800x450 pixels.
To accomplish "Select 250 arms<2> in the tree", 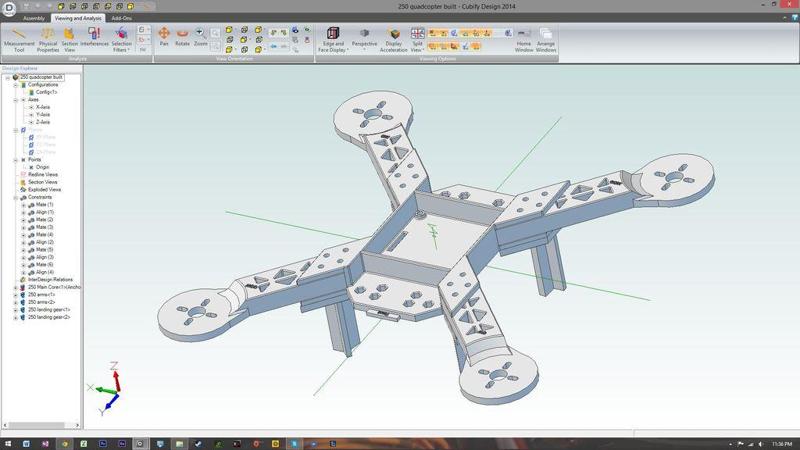I will click(x=41, y=302).
